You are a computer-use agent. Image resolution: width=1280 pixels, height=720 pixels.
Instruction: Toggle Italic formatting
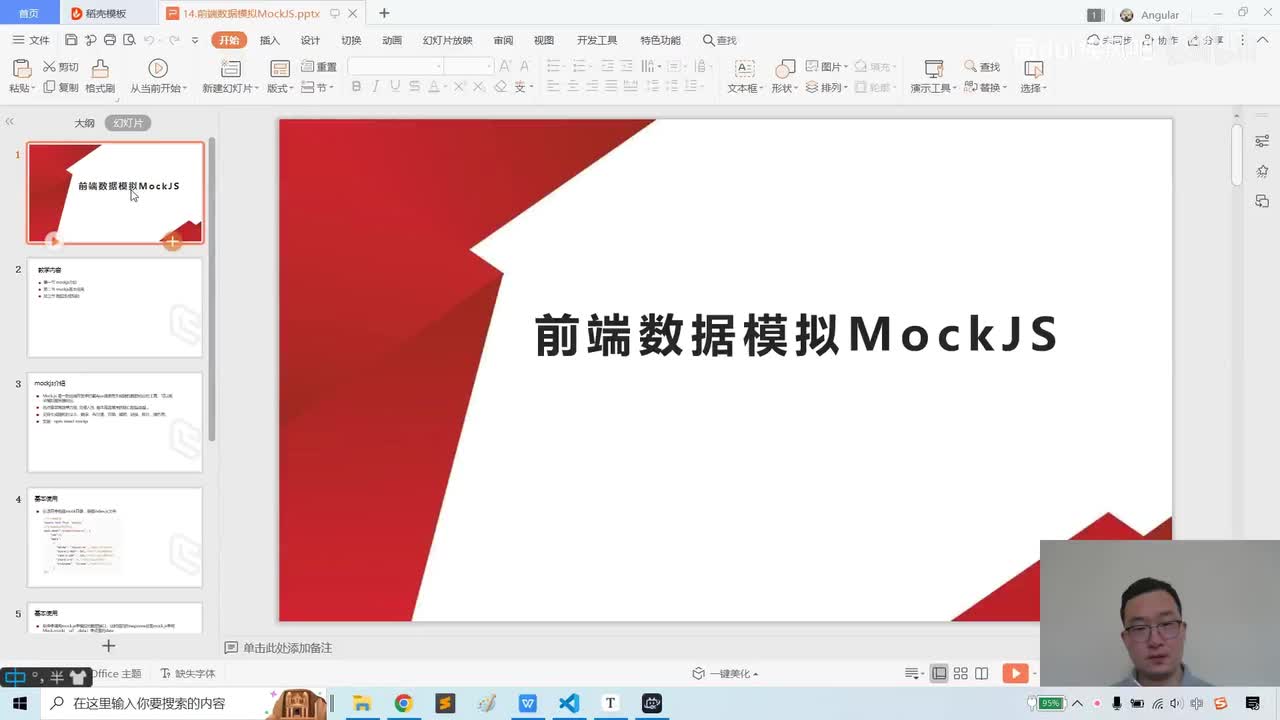click(375, 87)
